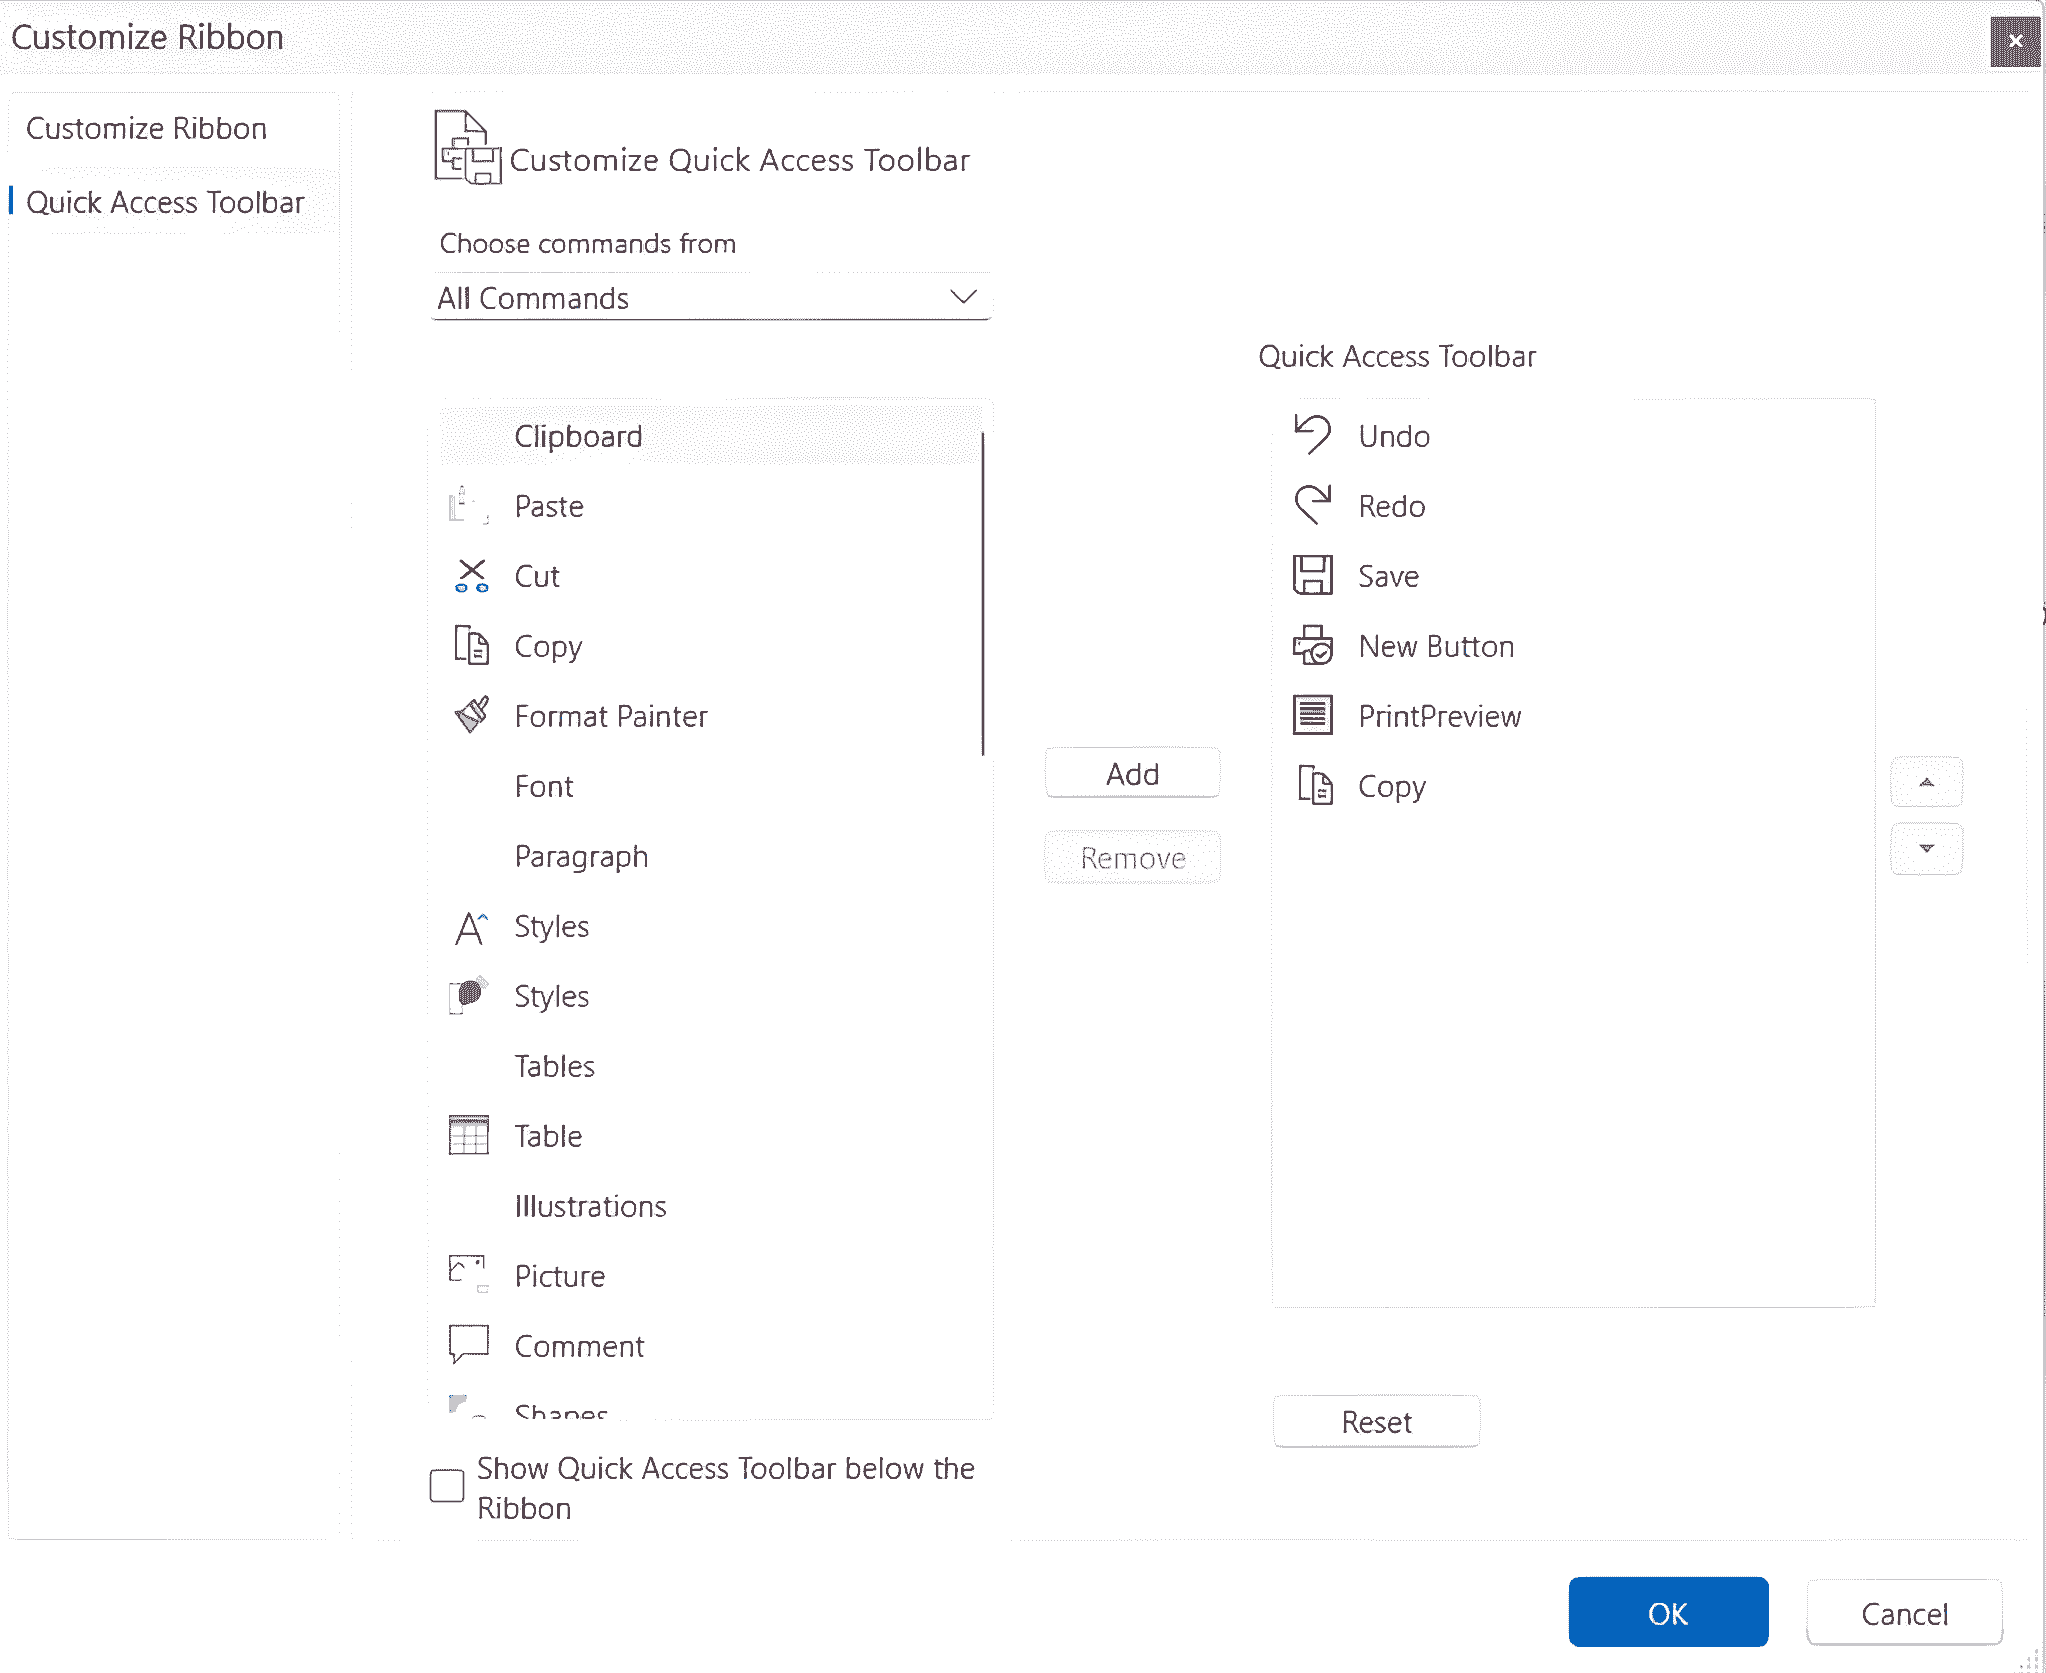
Task: Select the Cut command icon
Action: click(471, 576)
